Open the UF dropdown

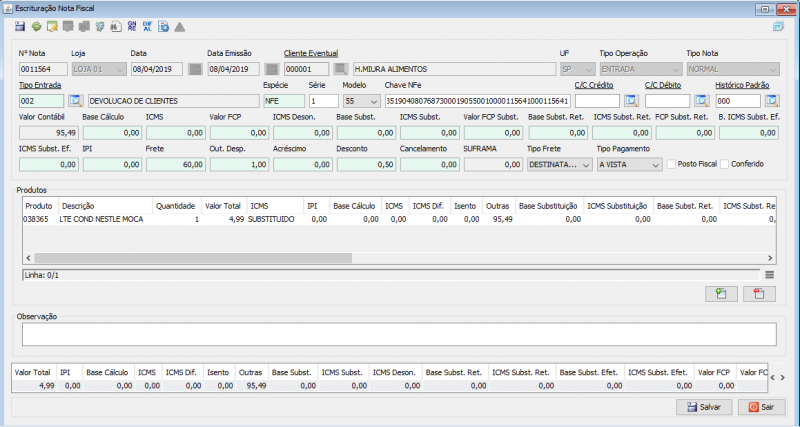(578, 69)
